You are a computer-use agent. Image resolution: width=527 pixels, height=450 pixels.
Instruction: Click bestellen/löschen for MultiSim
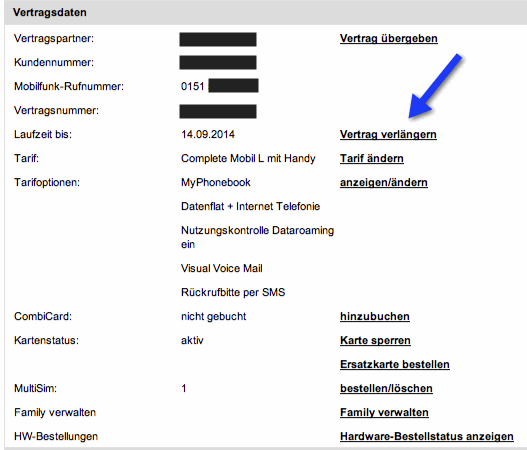pos(386,388)
